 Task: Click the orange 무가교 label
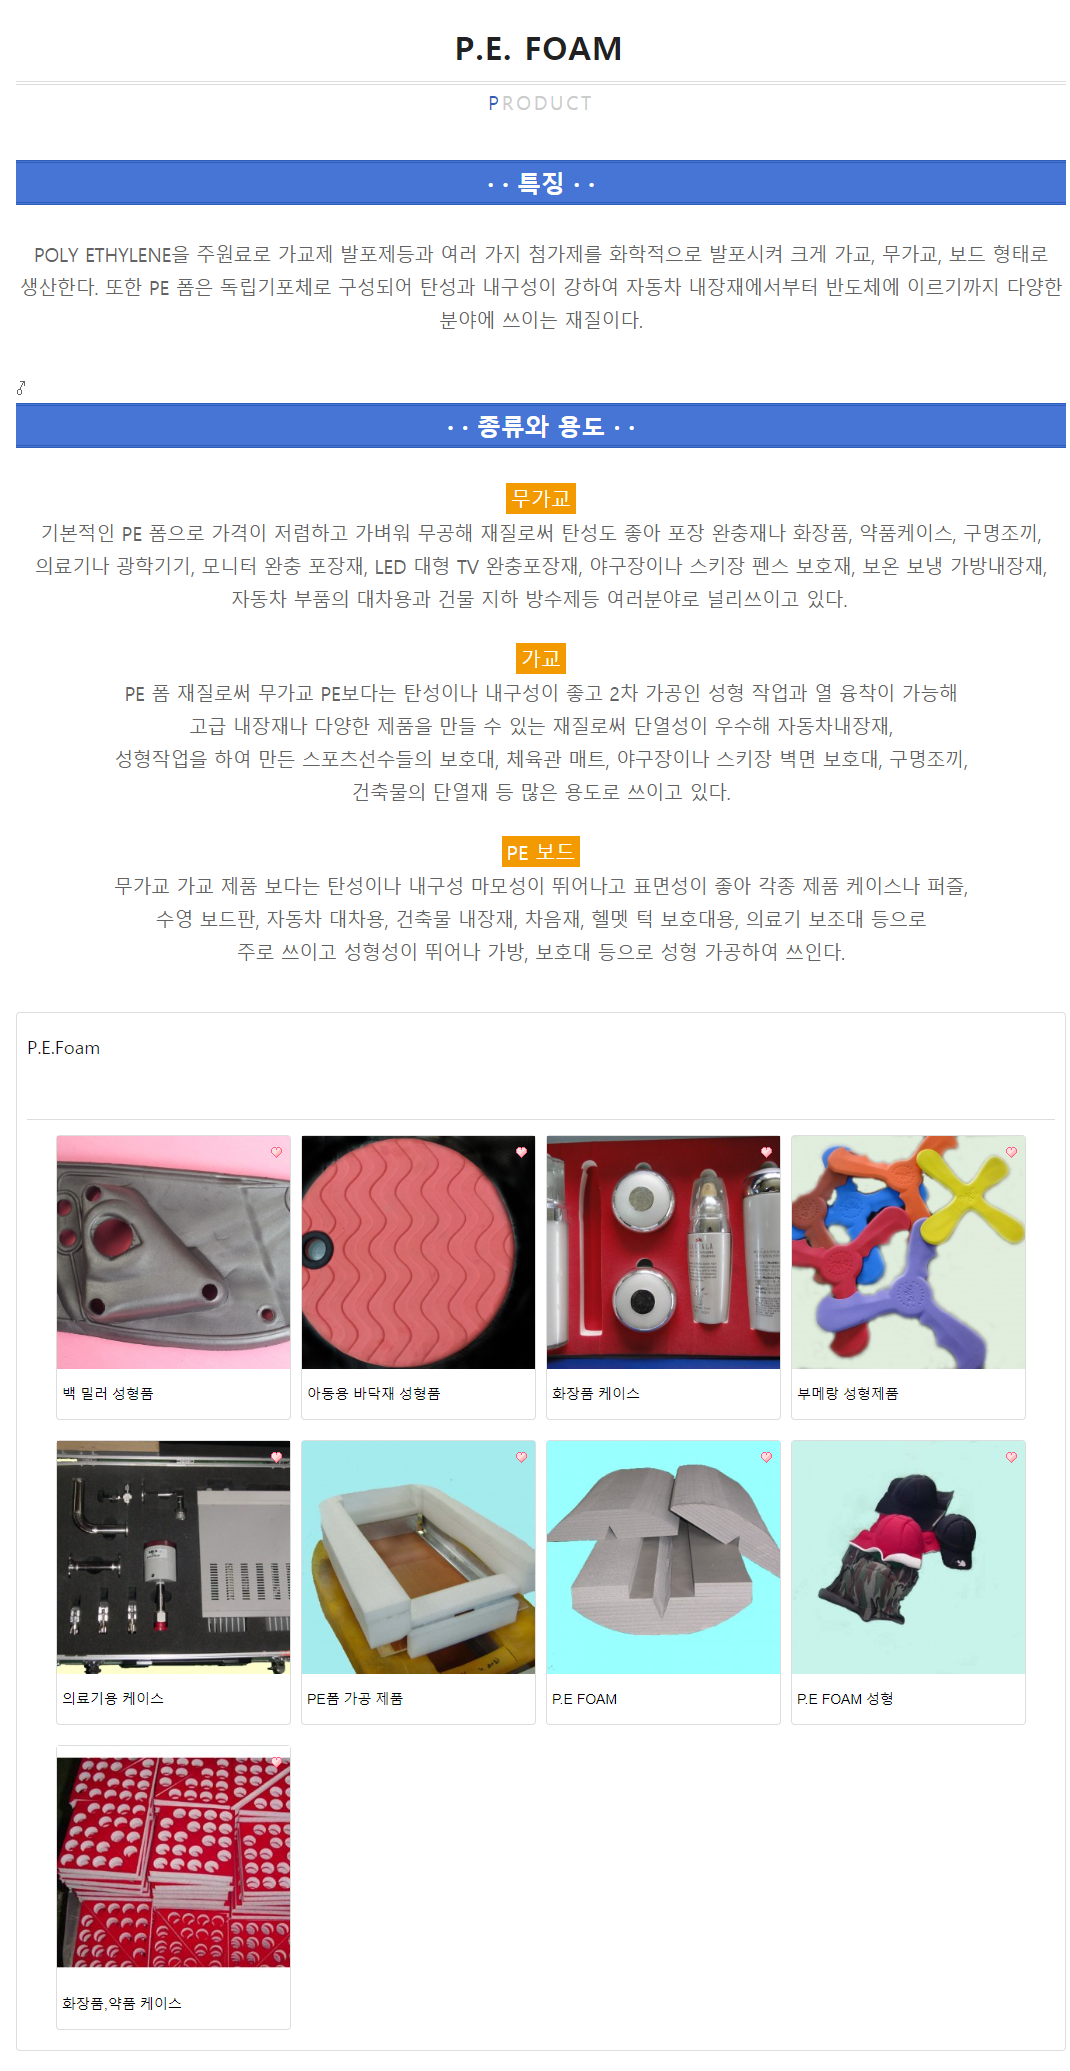point(541,498)
